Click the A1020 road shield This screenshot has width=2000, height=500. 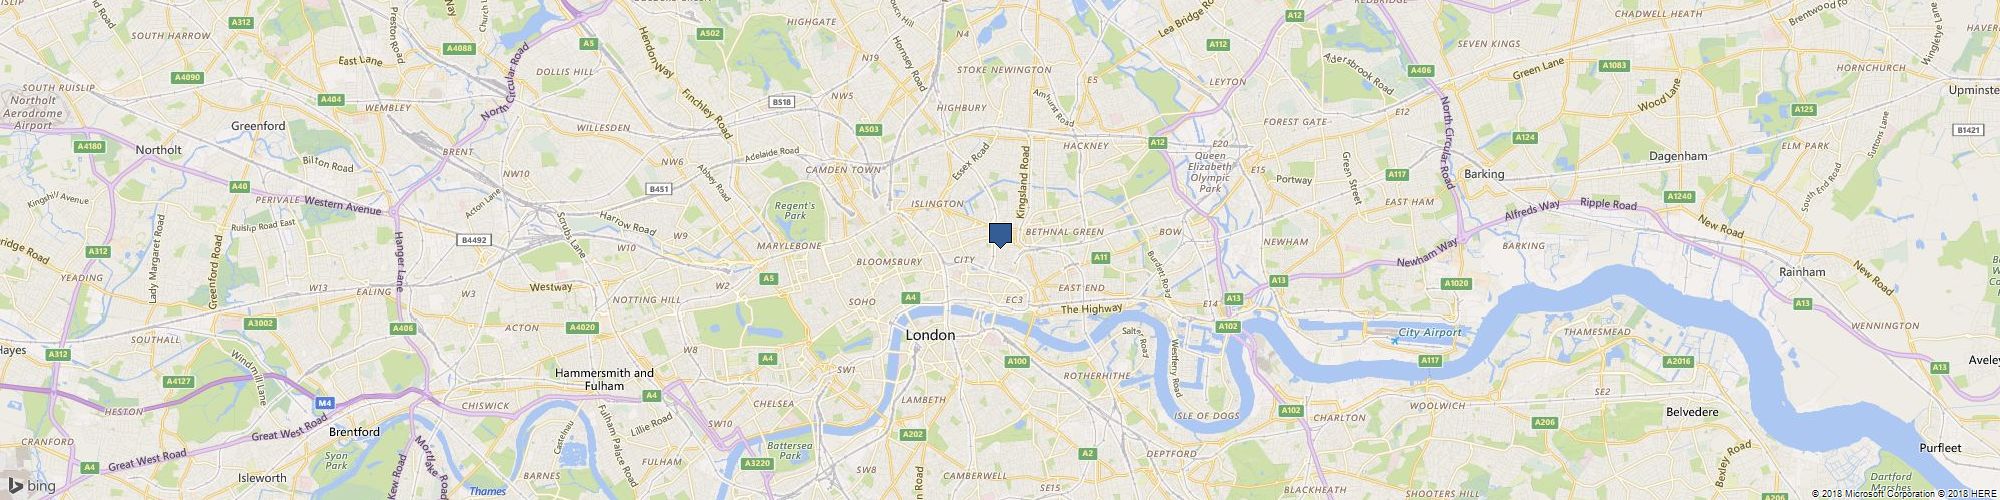click(x=1457, y=284)
